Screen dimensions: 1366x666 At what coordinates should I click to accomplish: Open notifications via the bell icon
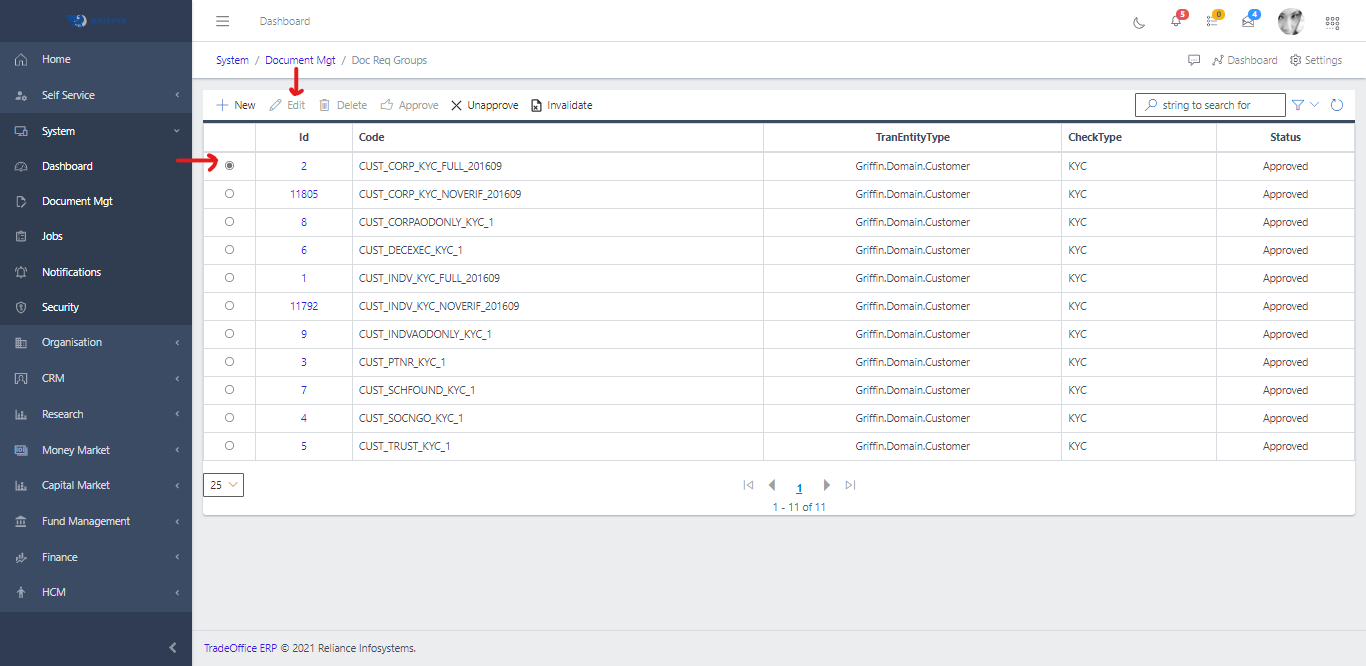tap(1176, 22)
